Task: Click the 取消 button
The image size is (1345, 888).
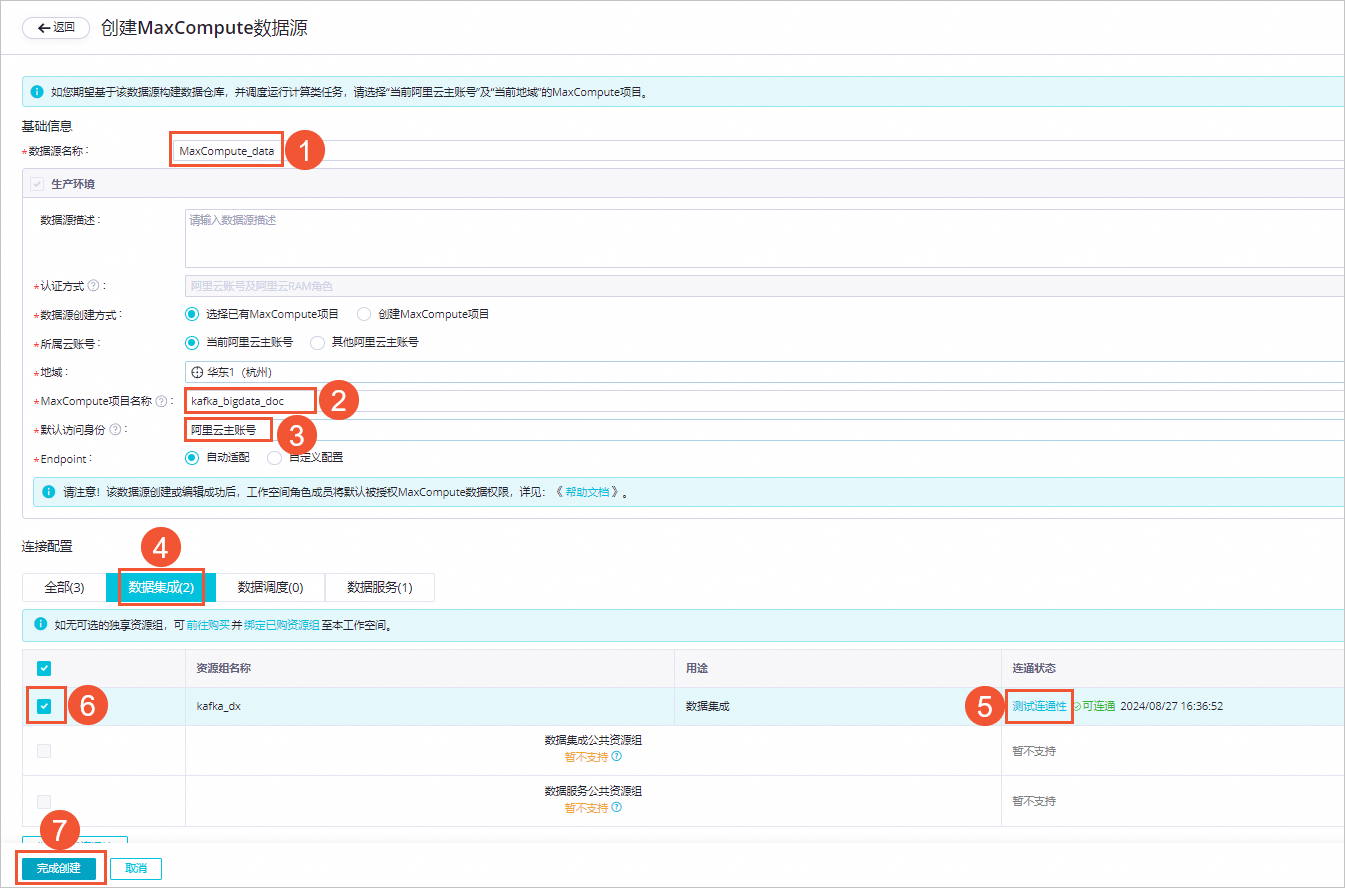Action: 136,868
